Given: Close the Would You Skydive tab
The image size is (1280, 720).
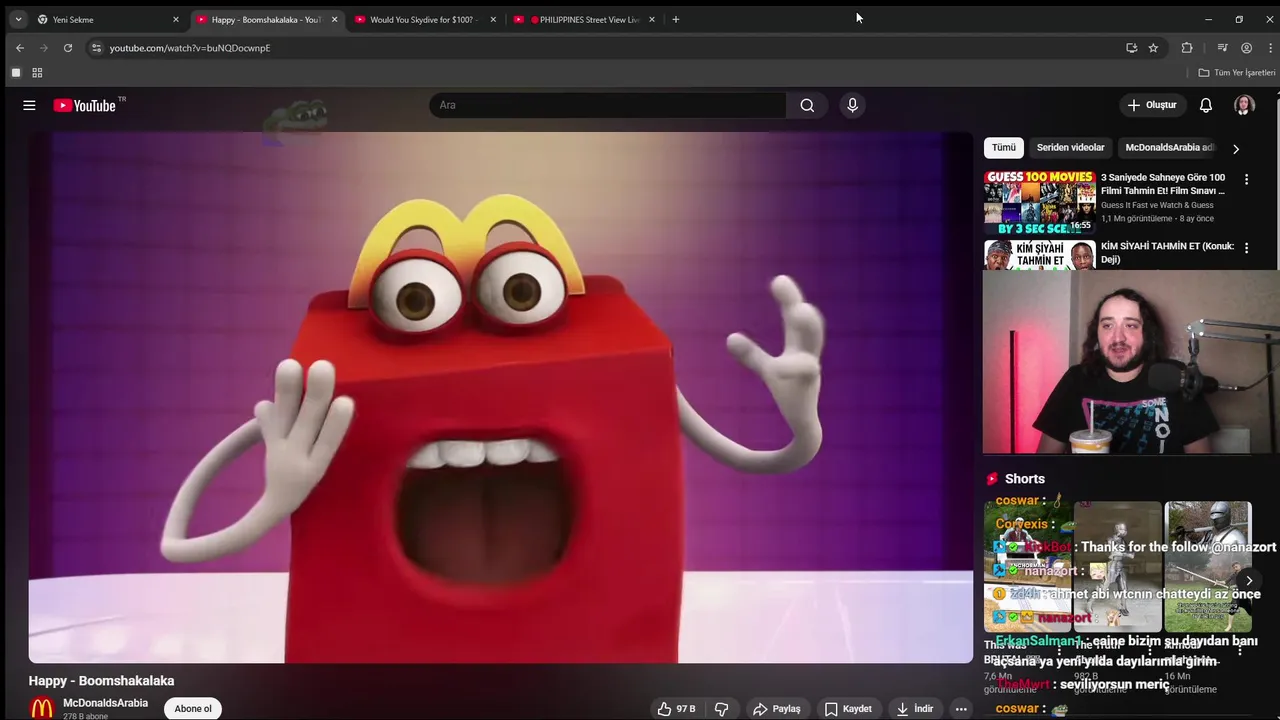Looking at the screenshot, I should pos(493,20).
